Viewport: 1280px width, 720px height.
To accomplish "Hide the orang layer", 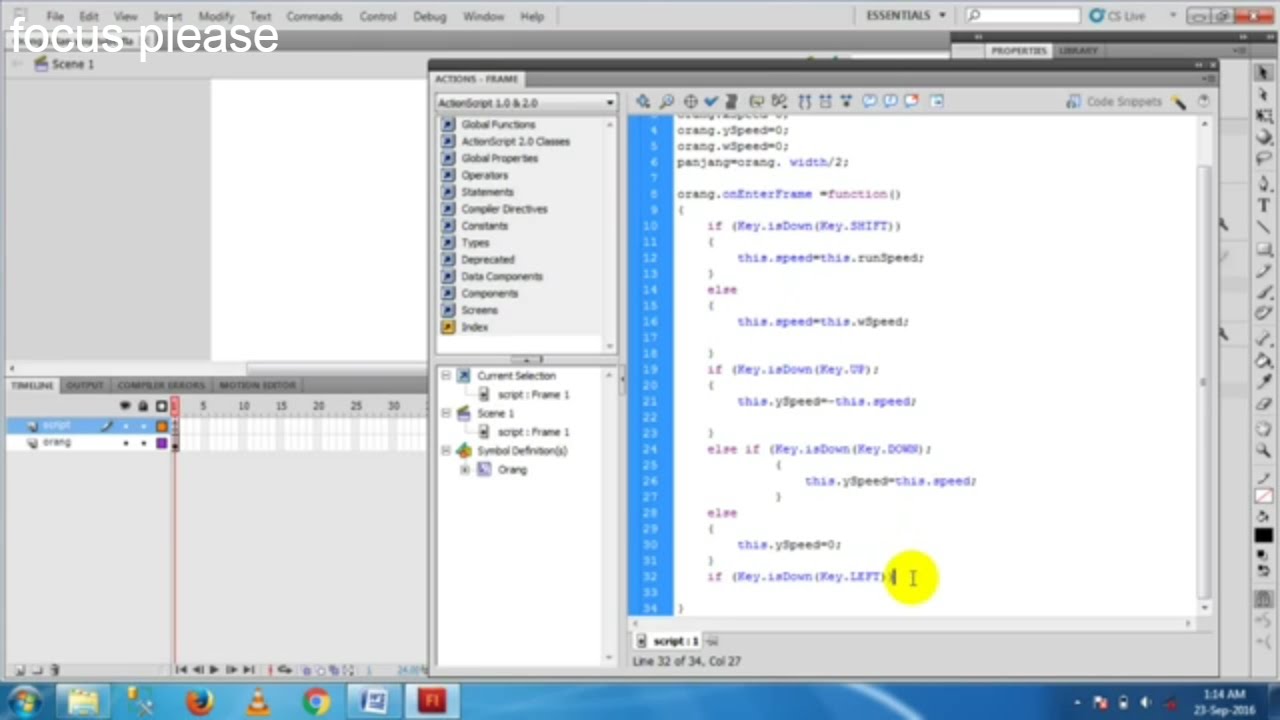I will tap(125, 443).
